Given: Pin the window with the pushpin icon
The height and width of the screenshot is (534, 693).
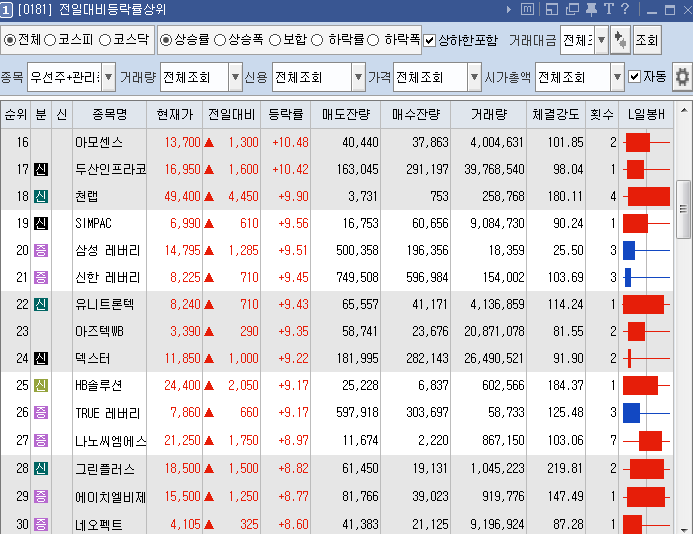Looking at the screenshot, I should pos(591,9).
